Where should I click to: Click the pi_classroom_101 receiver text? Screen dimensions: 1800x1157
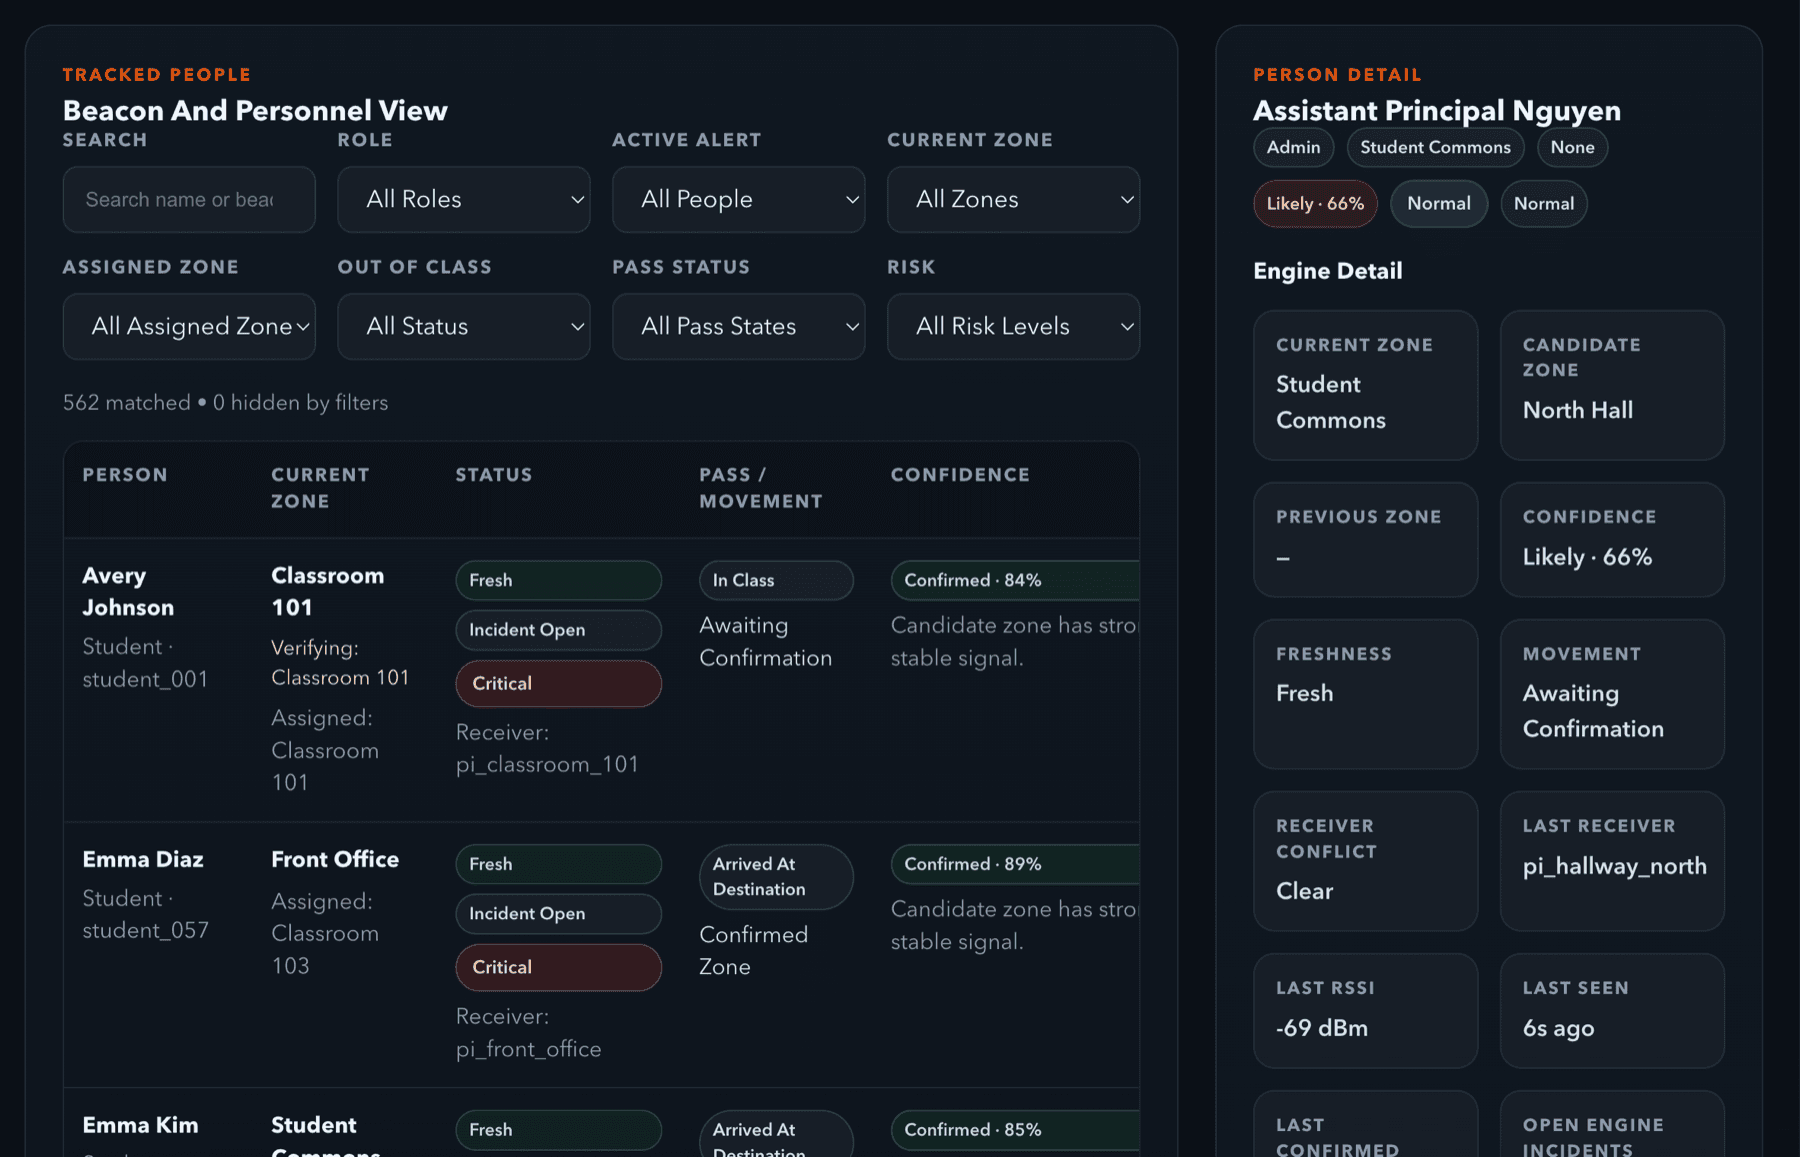point(547,765)
